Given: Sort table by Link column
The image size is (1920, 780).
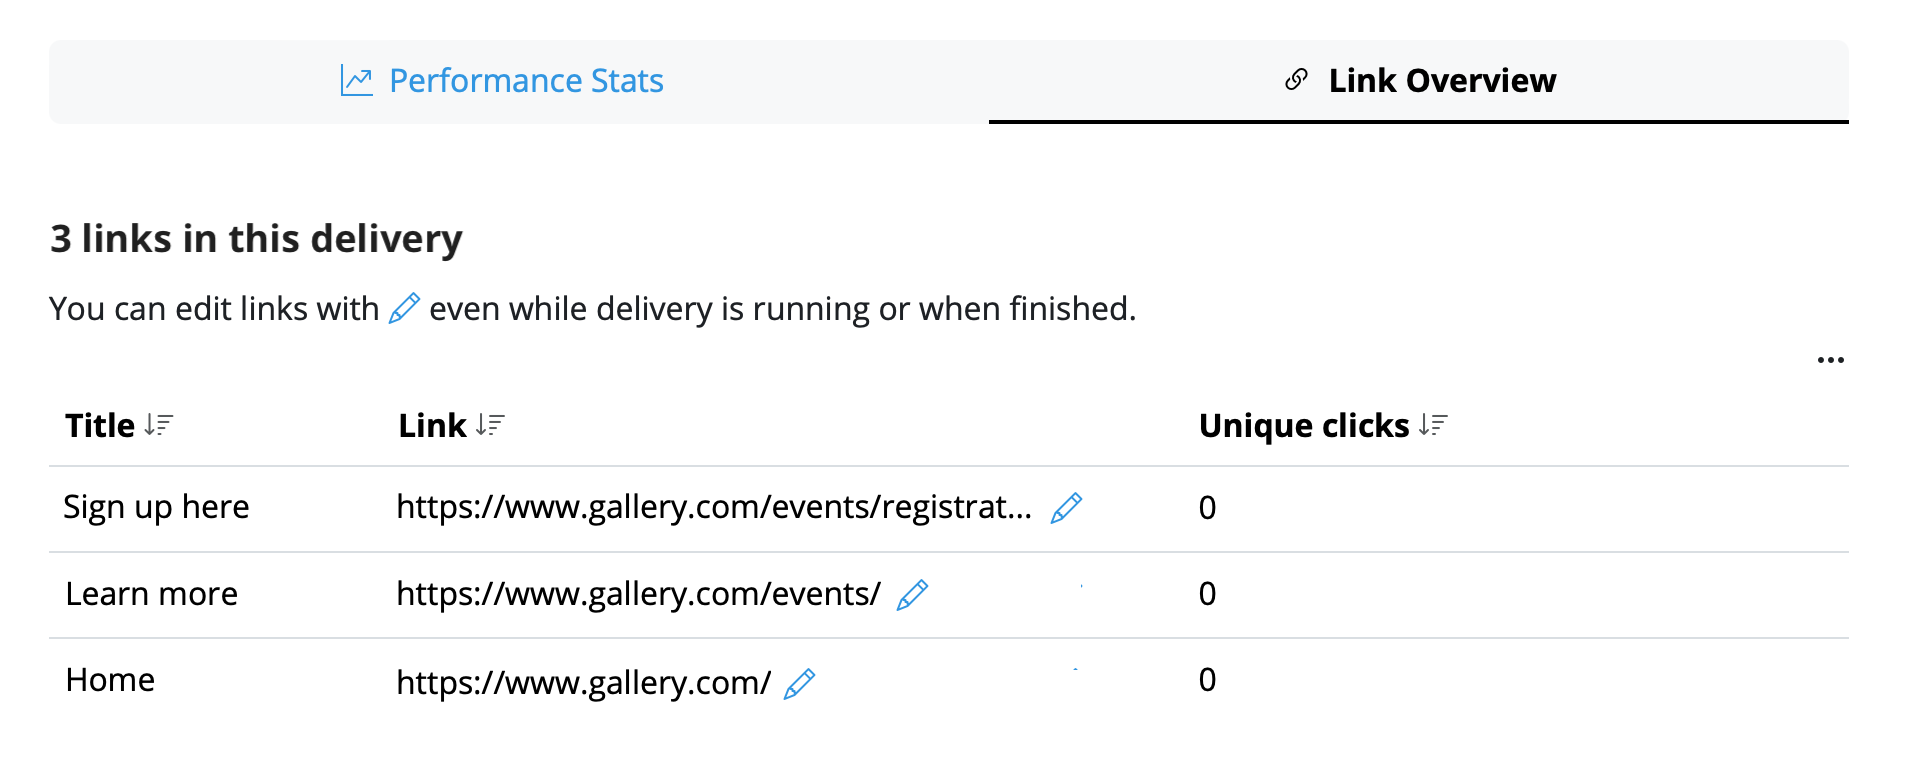Looking at the screenshot, I should [490, 426].
